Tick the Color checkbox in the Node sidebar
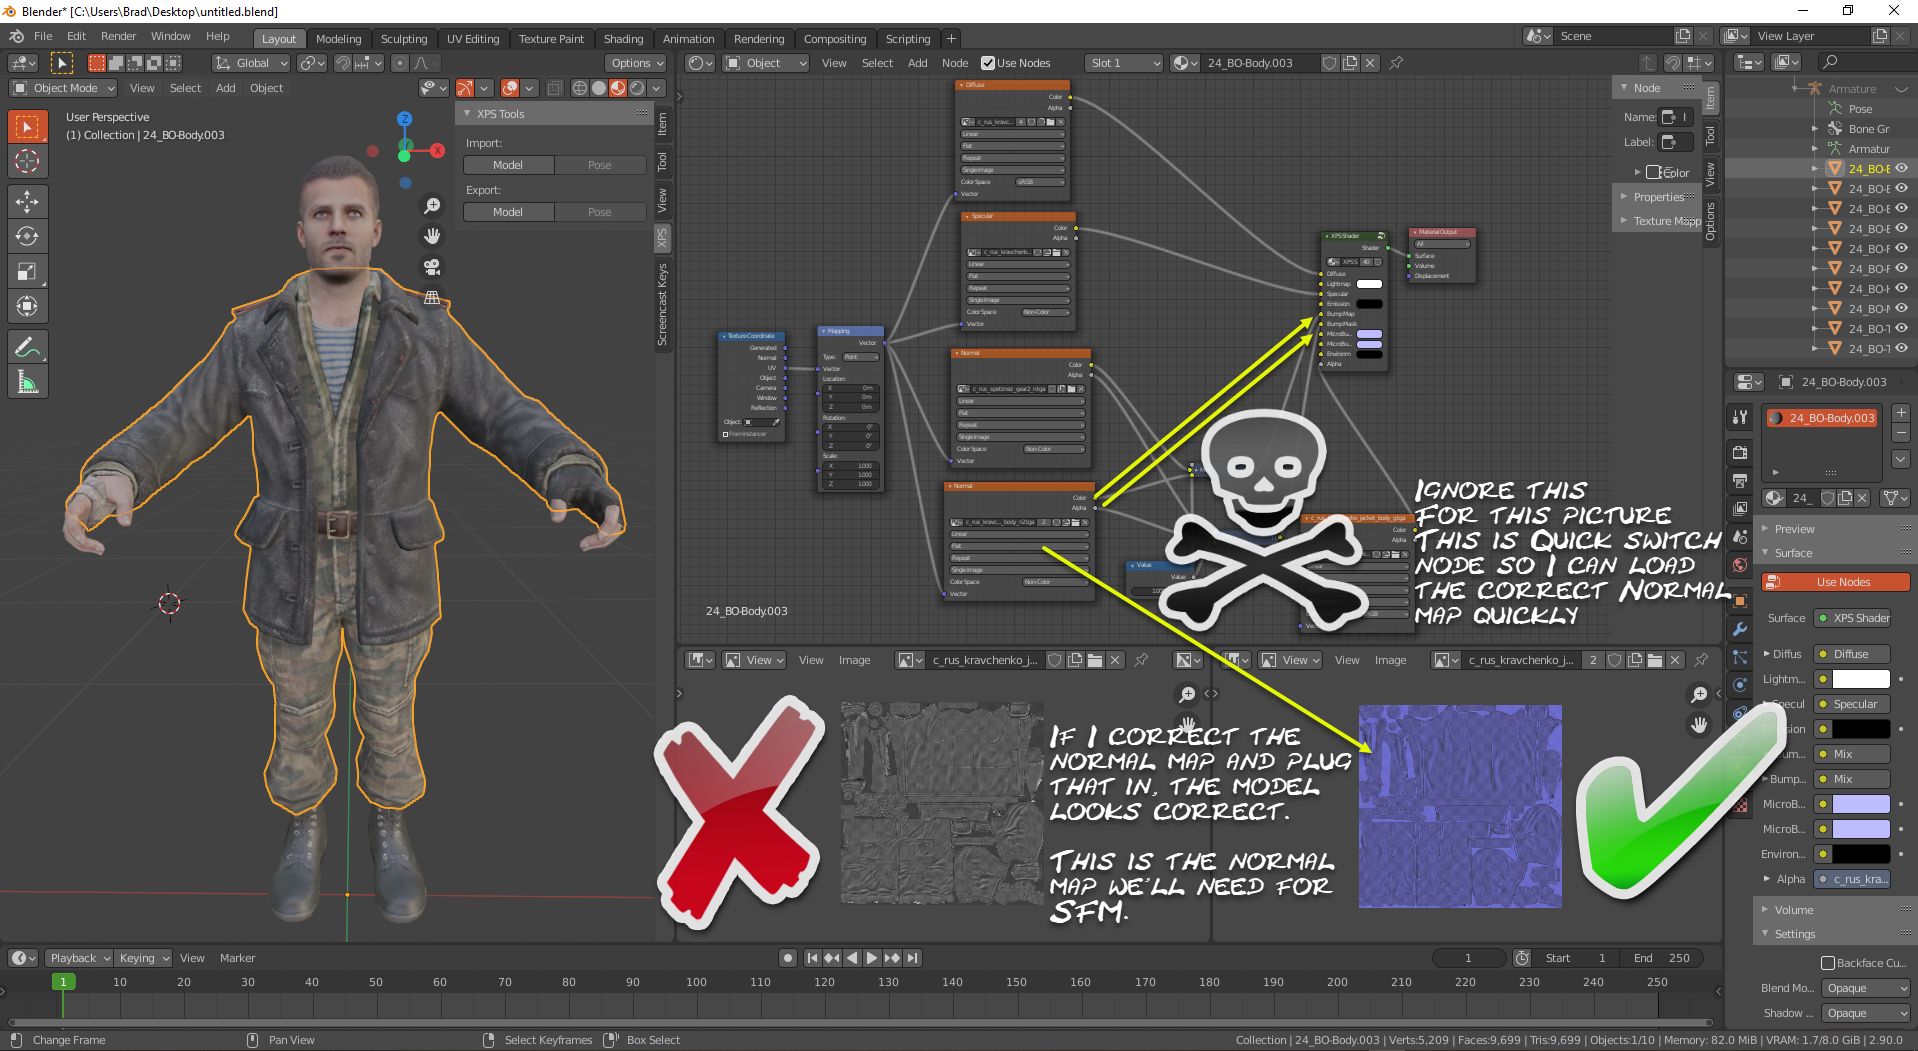The image size is (1918, 1051). tap(1653, 172)
